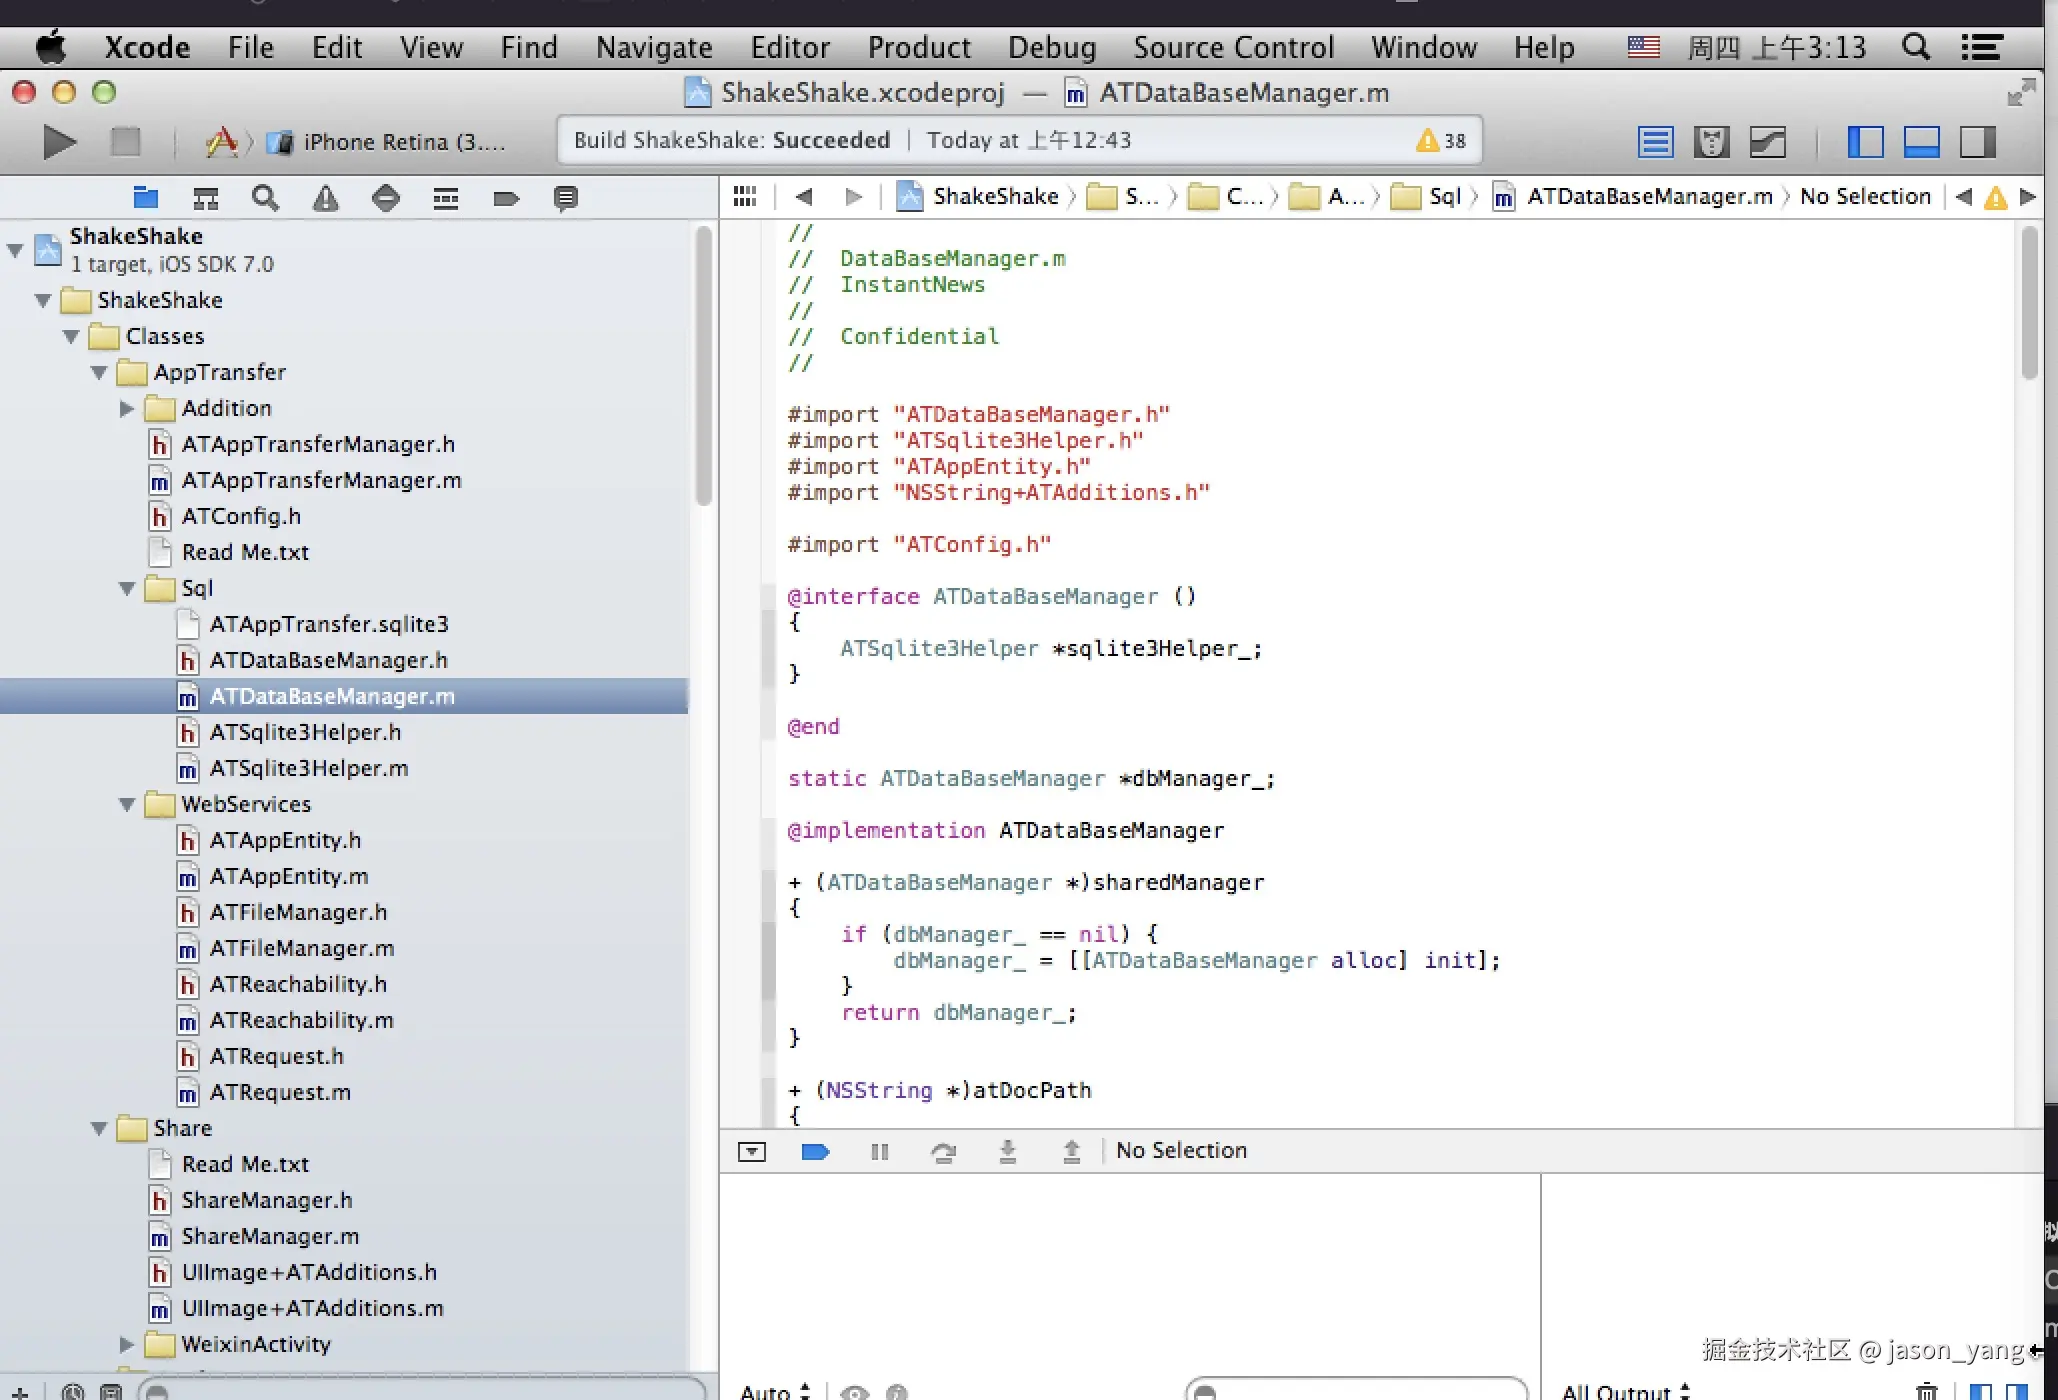
Task: Toggle the Debug area visibility
Action: (x=1921, y=142)
